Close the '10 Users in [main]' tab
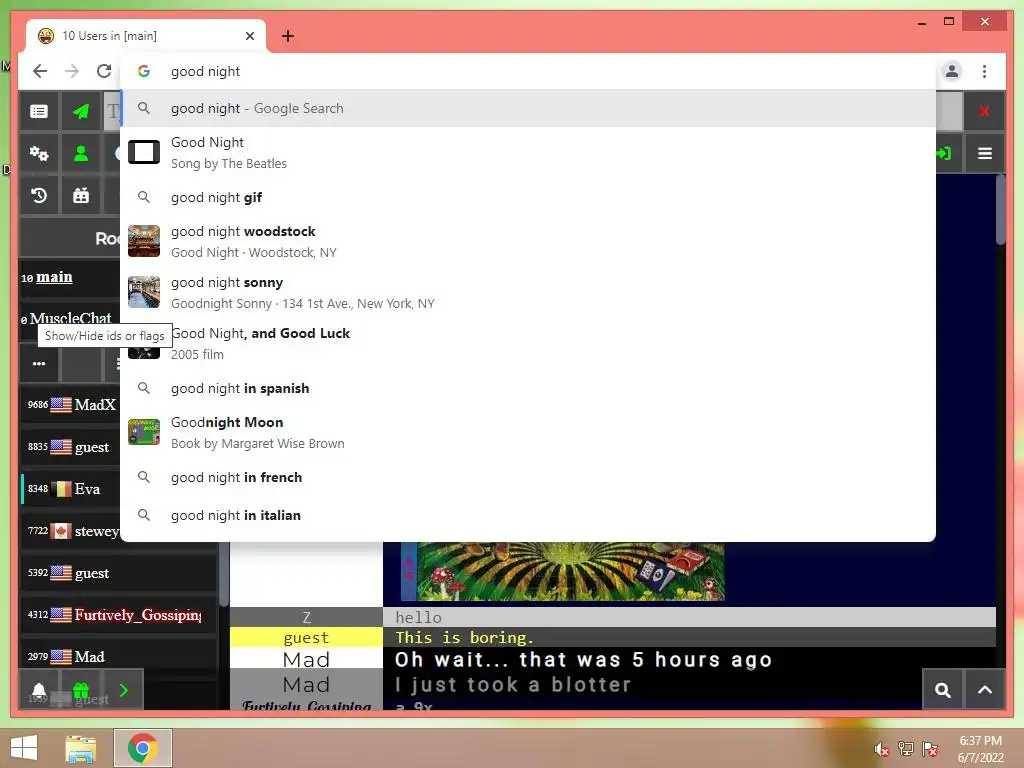1024x768 pixels. pyautogui.click(x=249, y=36)
